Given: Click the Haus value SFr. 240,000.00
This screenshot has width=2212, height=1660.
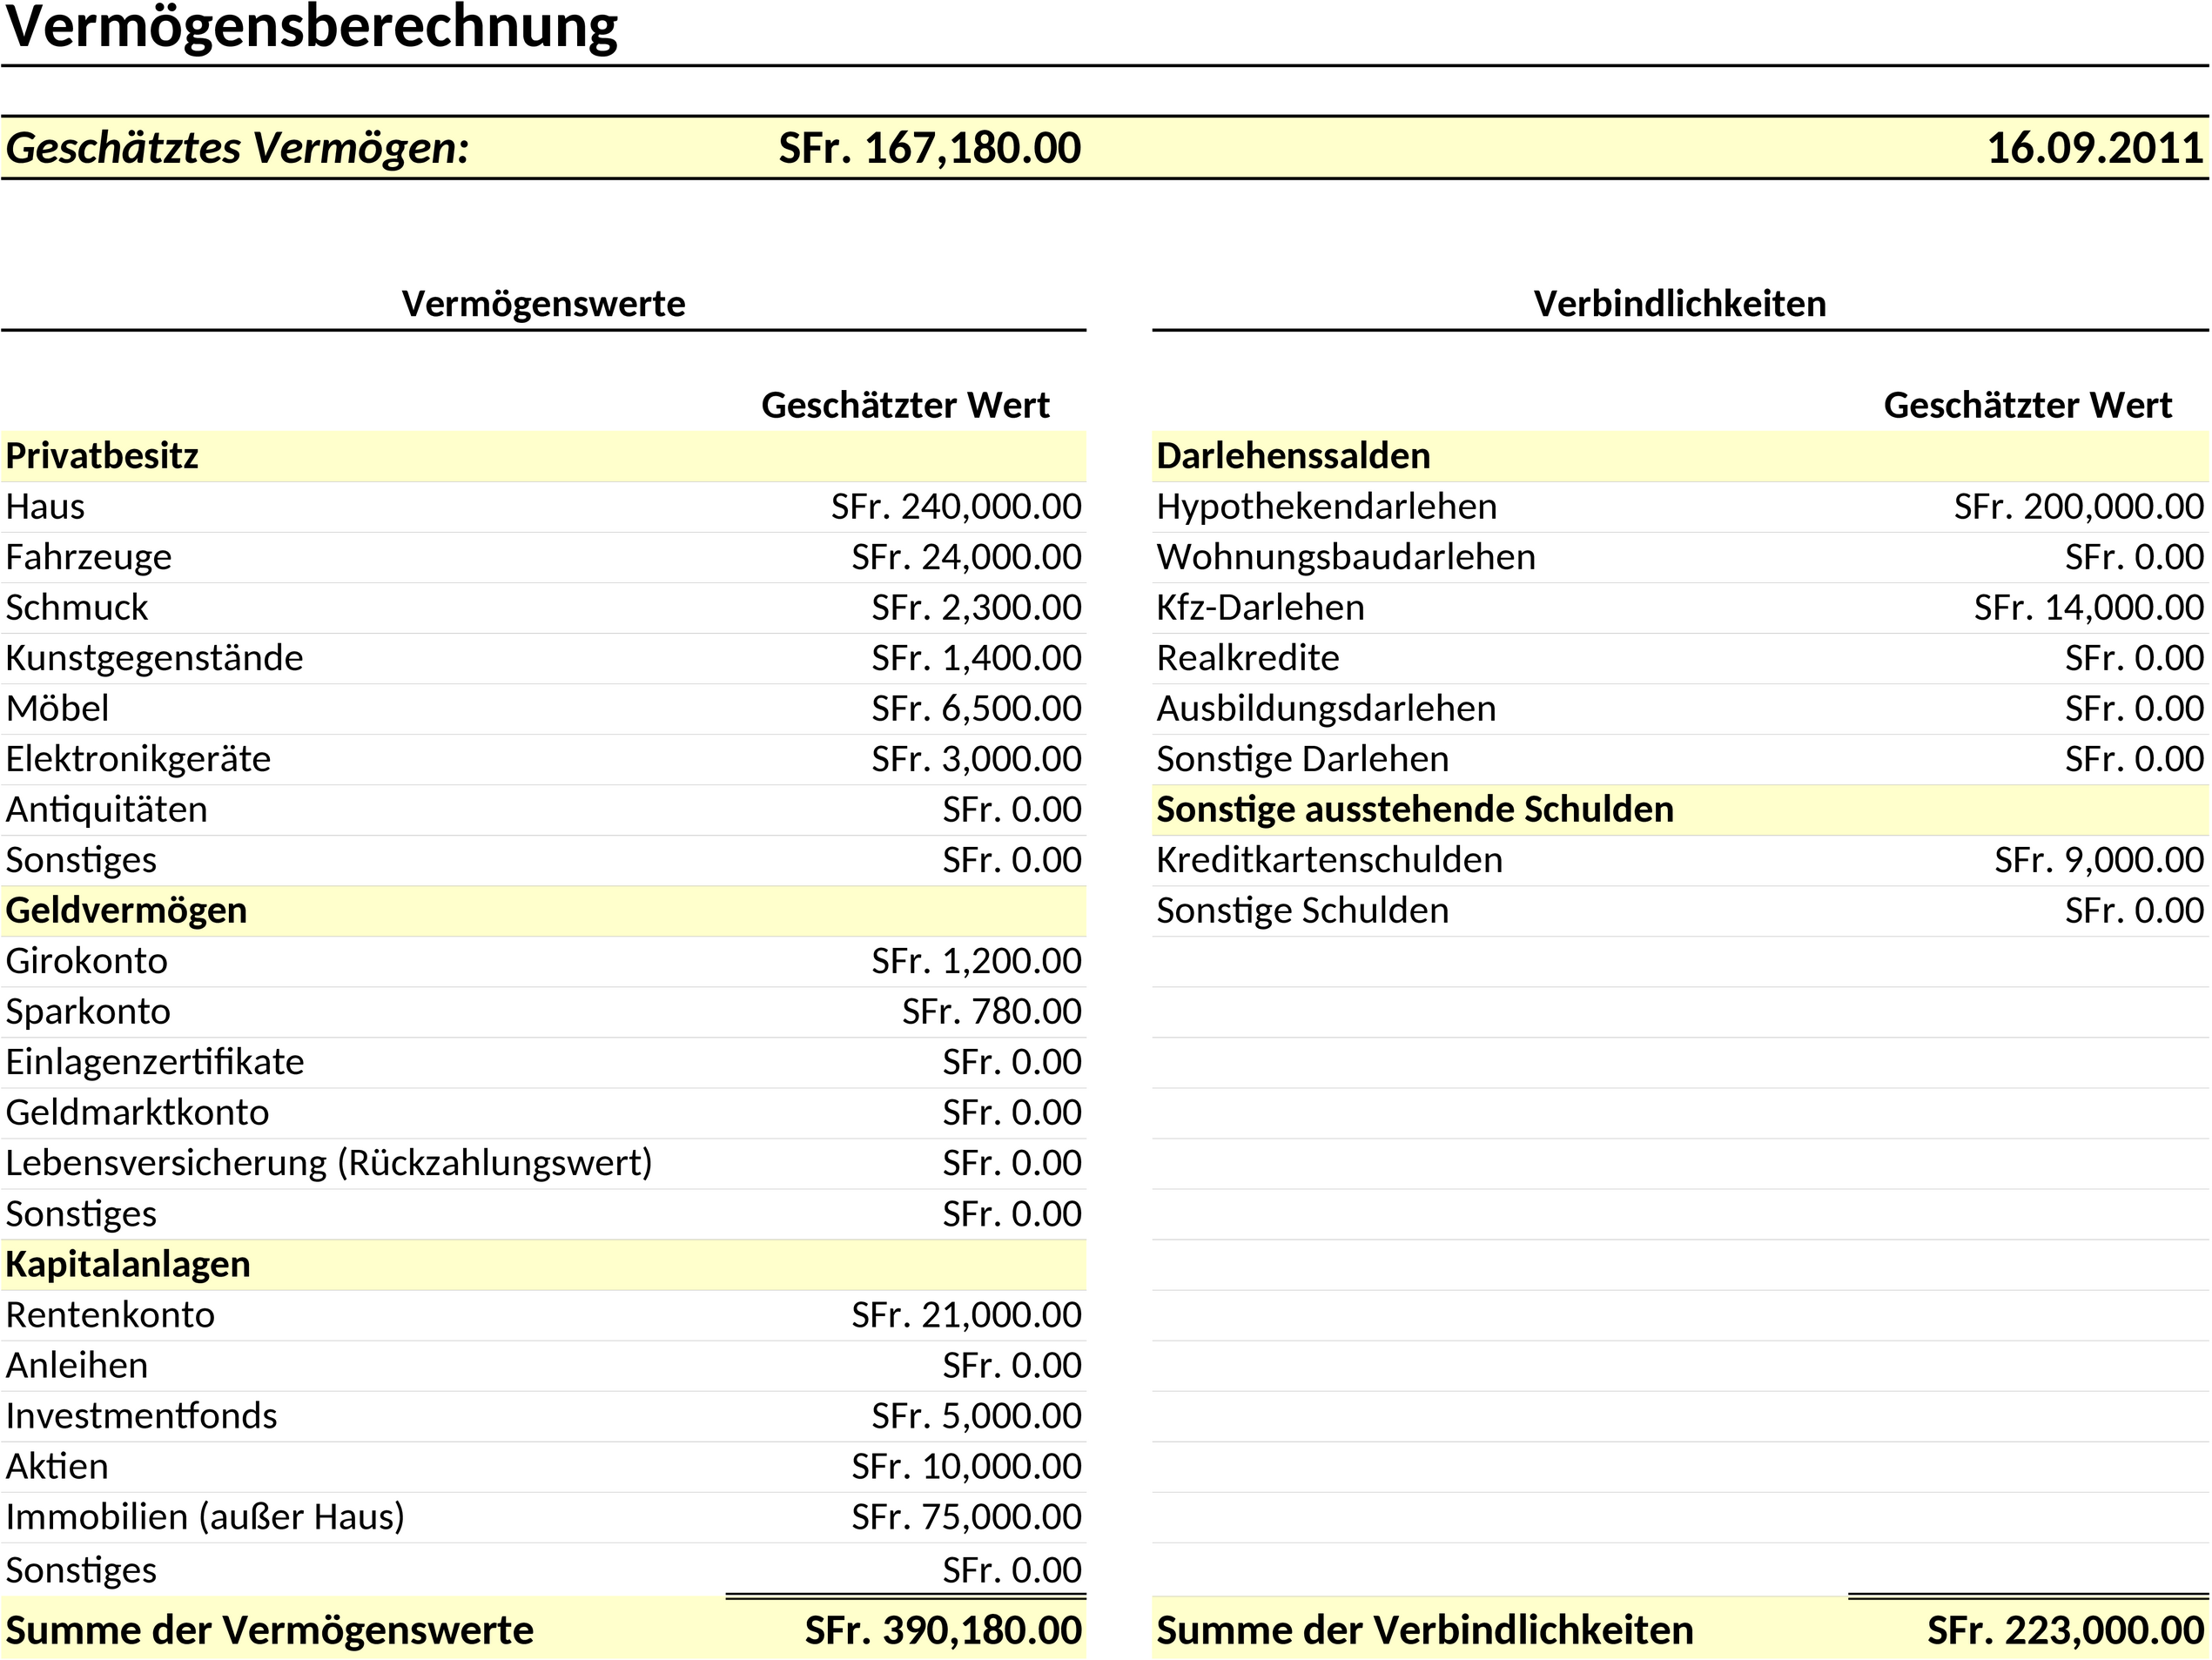Looking at the screenshot, I should 956,507.
